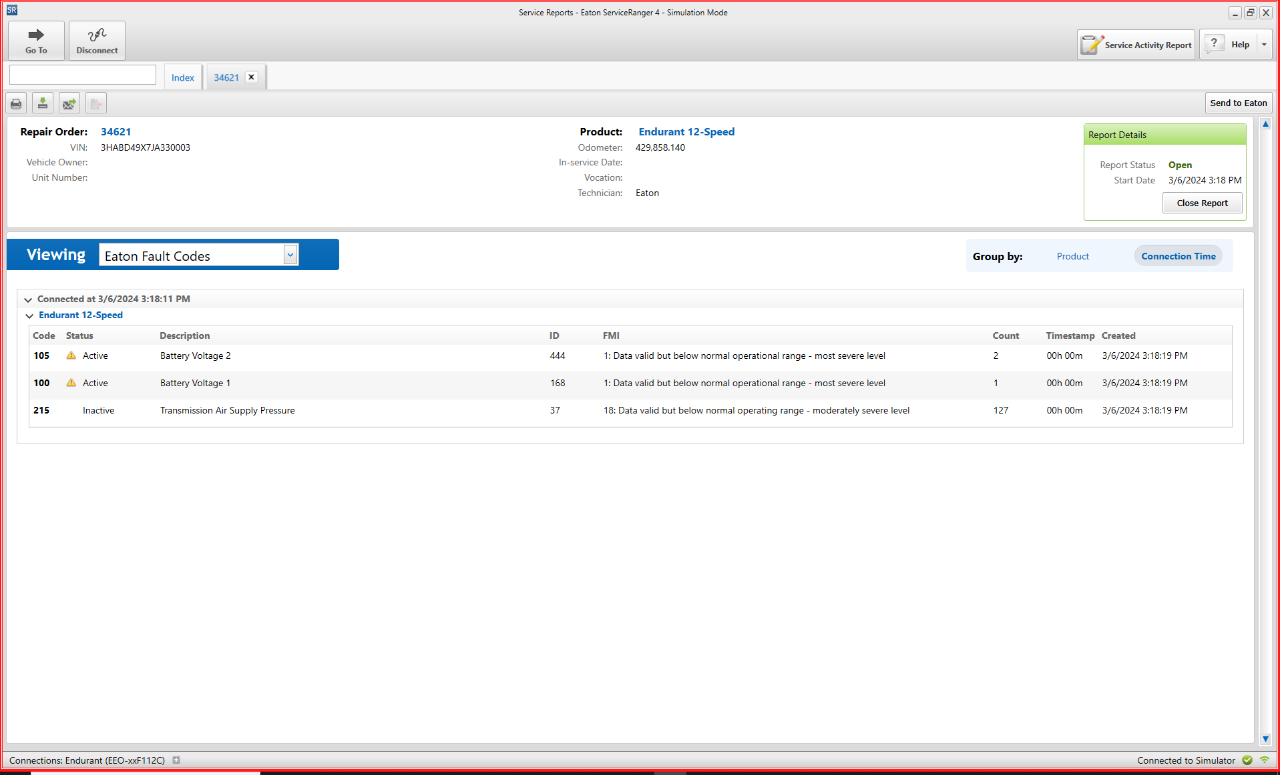Disconnect from the vehicle
Image resolution: width=1280 pixels, height=775 pixels.
click(97, 41)
